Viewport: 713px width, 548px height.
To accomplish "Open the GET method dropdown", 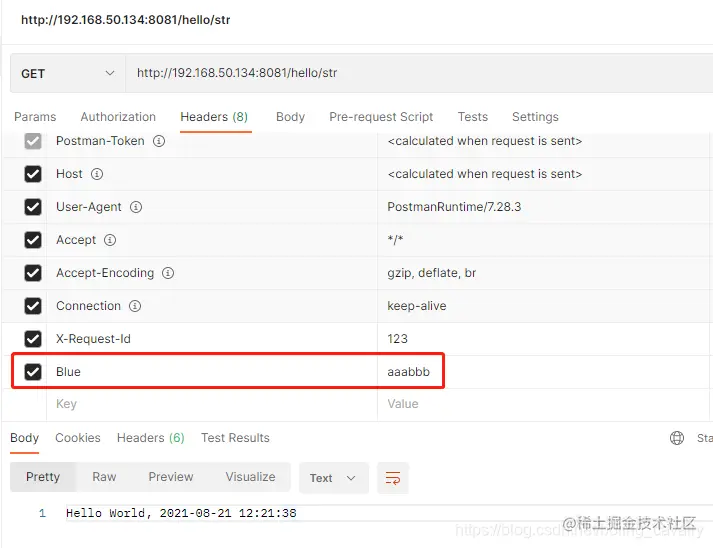I will [68, 73].
